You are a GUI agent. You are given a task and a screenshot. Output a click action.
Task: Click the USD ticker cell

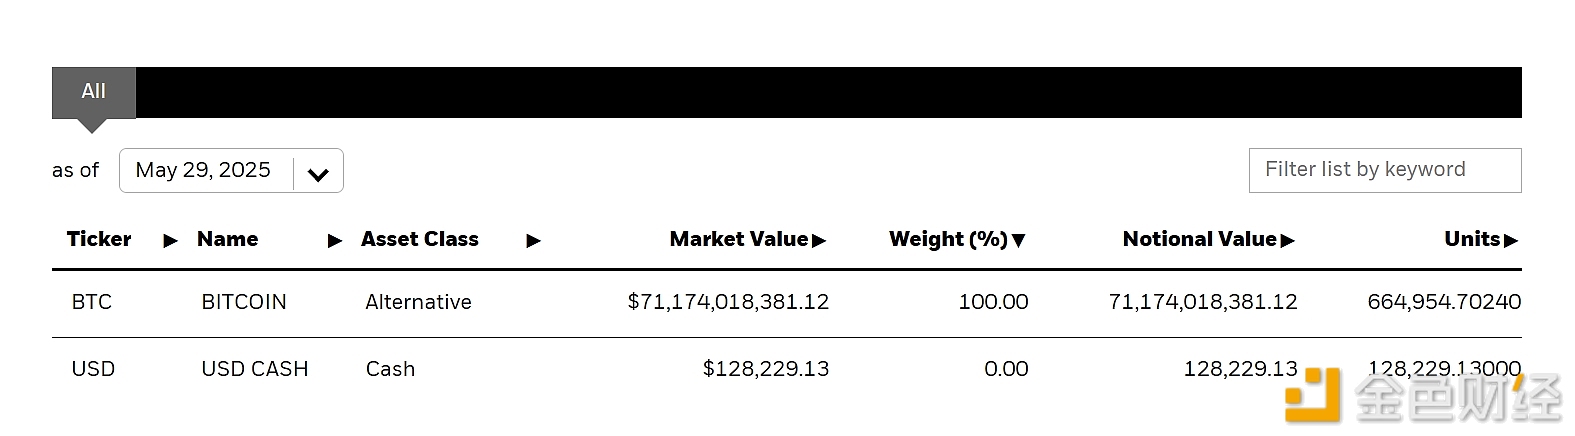tap(93, 369)
